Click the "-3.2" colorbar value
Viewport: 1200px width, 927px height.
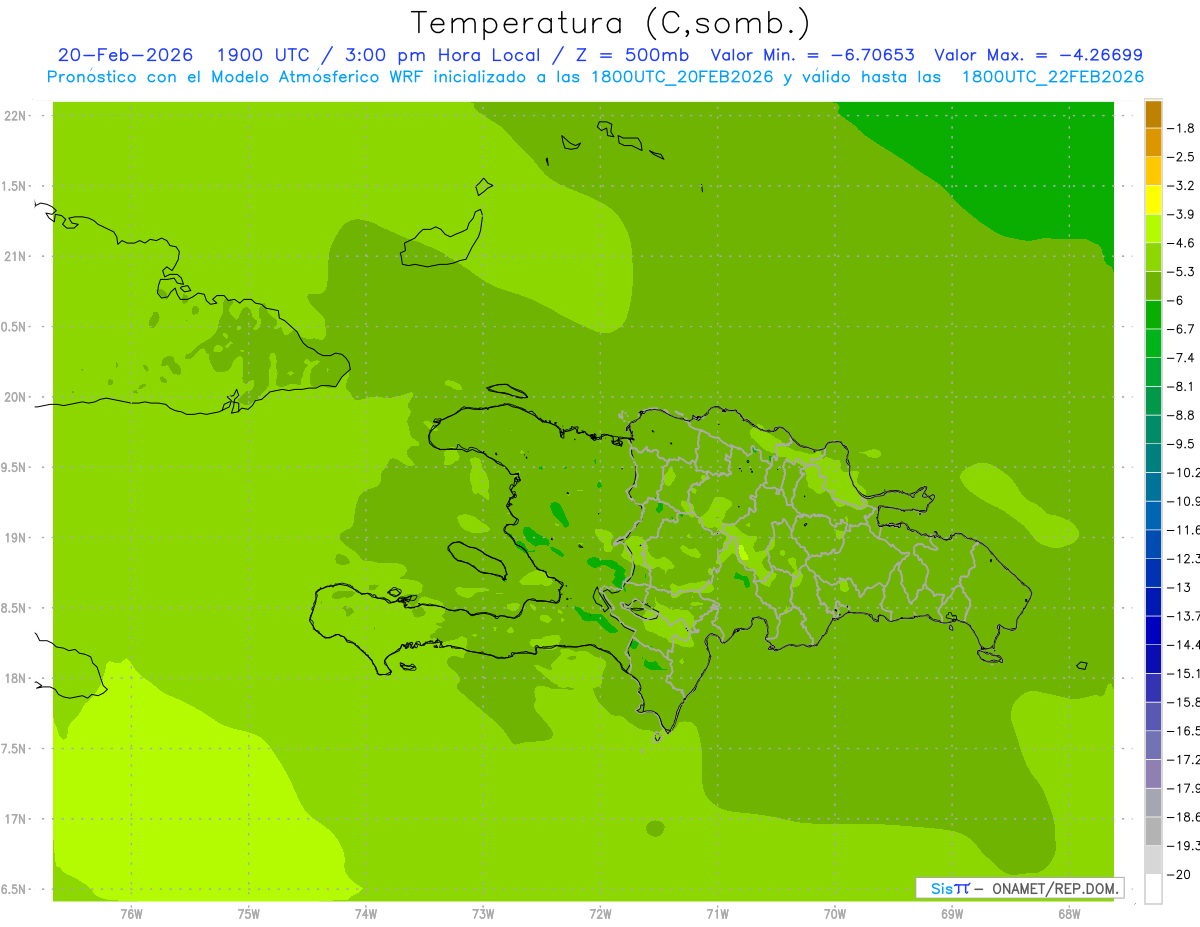pos(1182,185)
